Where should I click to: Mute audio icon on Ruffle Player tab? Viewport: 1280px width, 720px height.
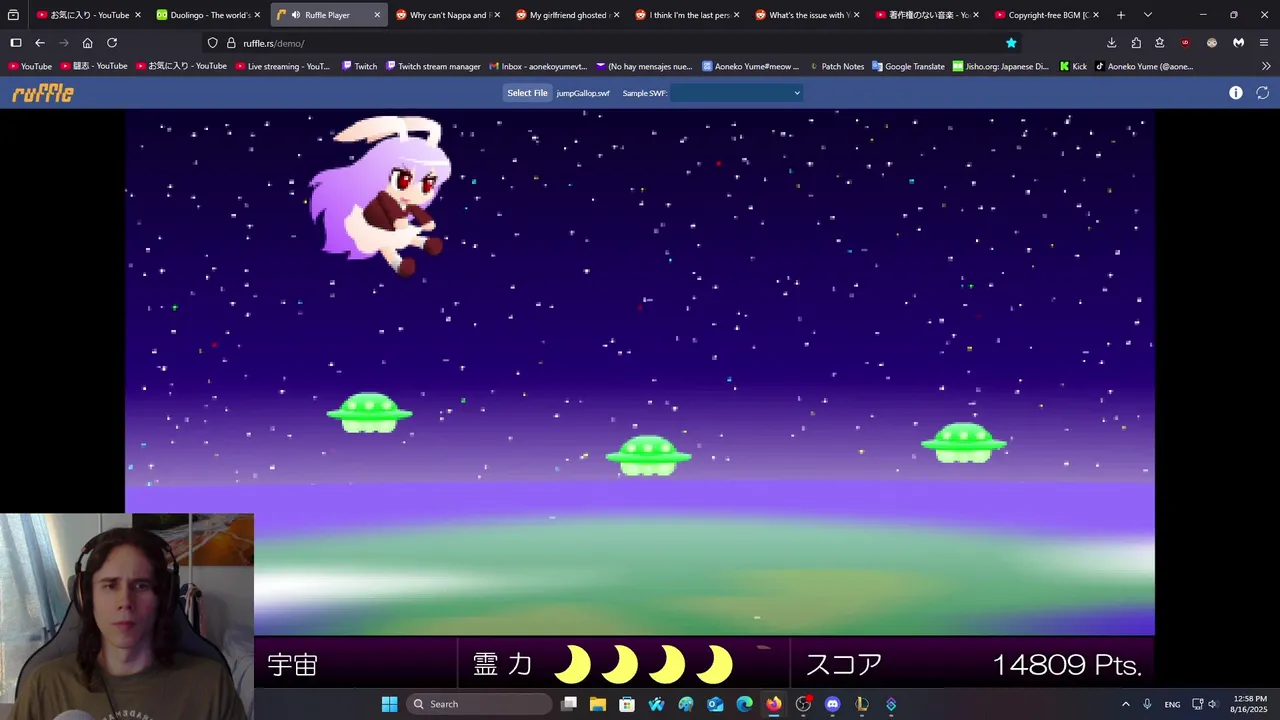pyautogui.click(x=296, y=15)
